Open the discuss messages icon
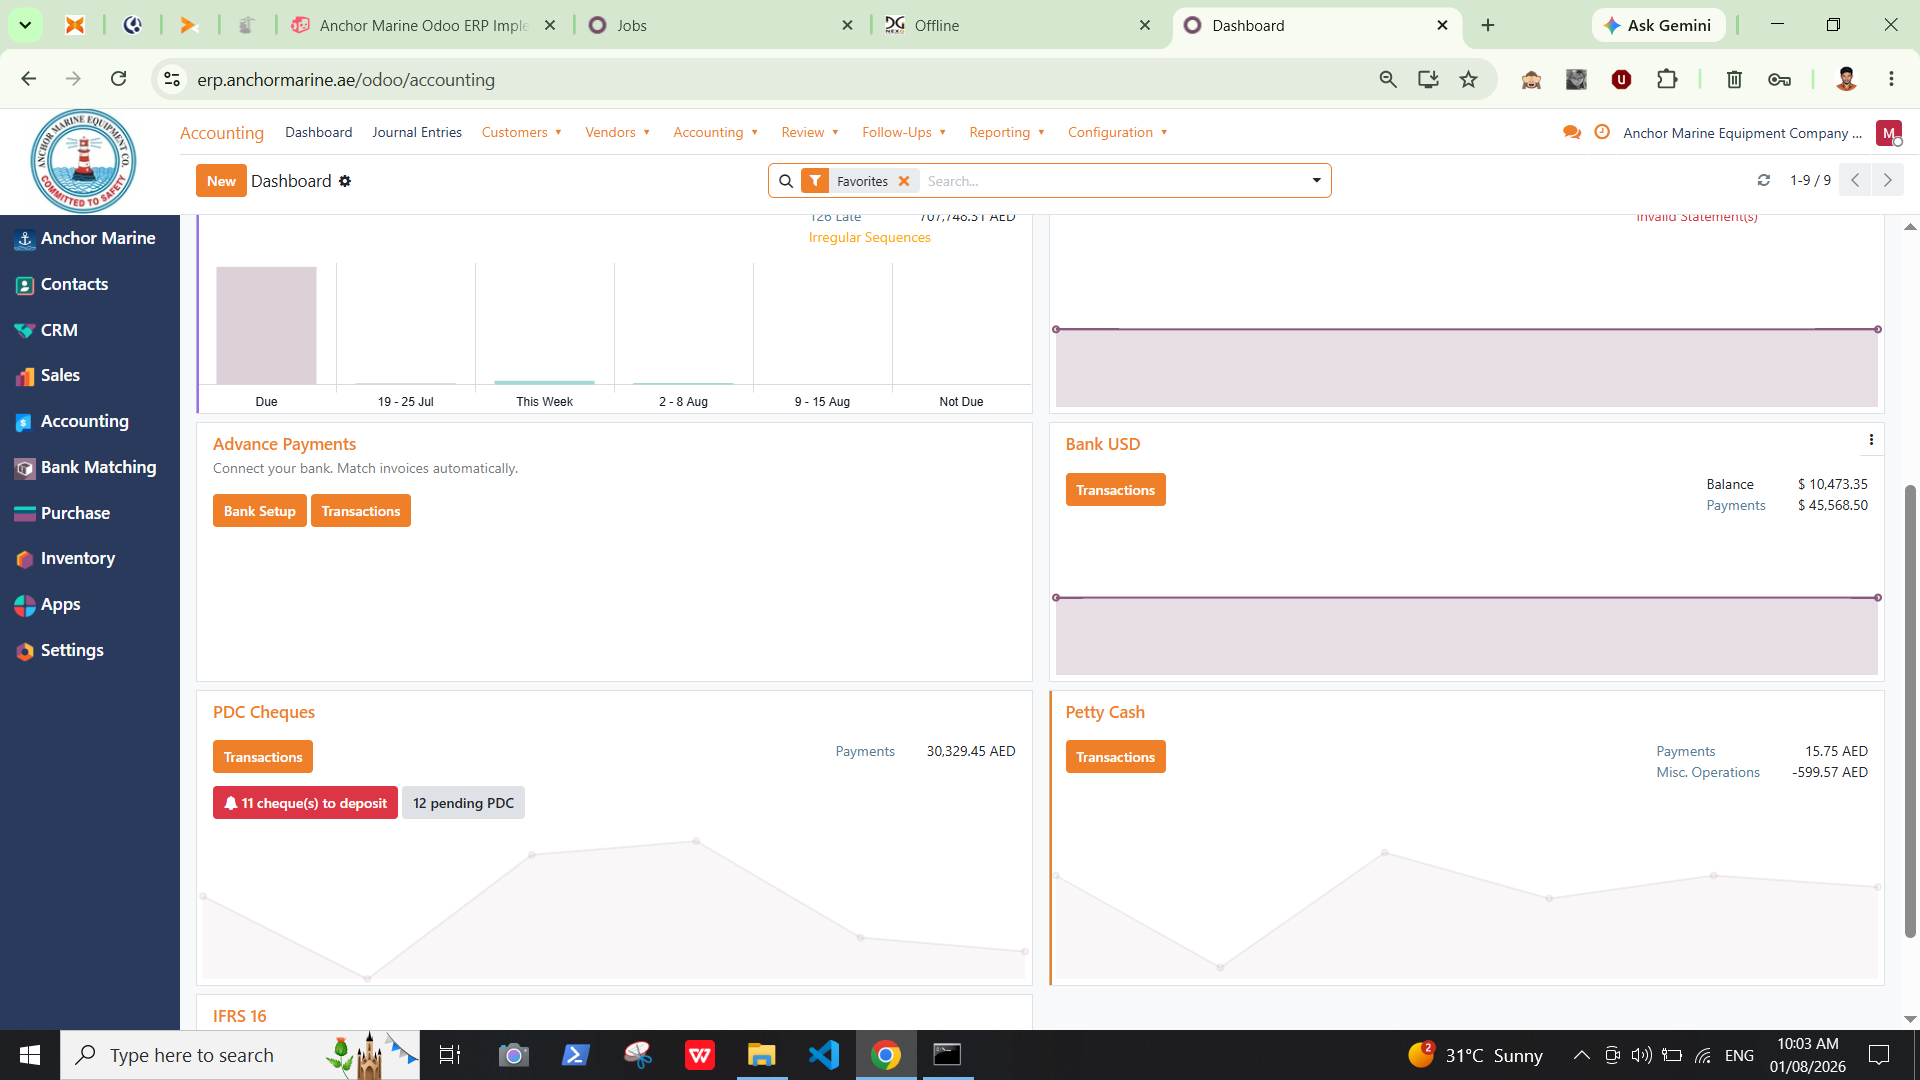This screenshot has width=1920, height=1080. (x=1572, y=132)
